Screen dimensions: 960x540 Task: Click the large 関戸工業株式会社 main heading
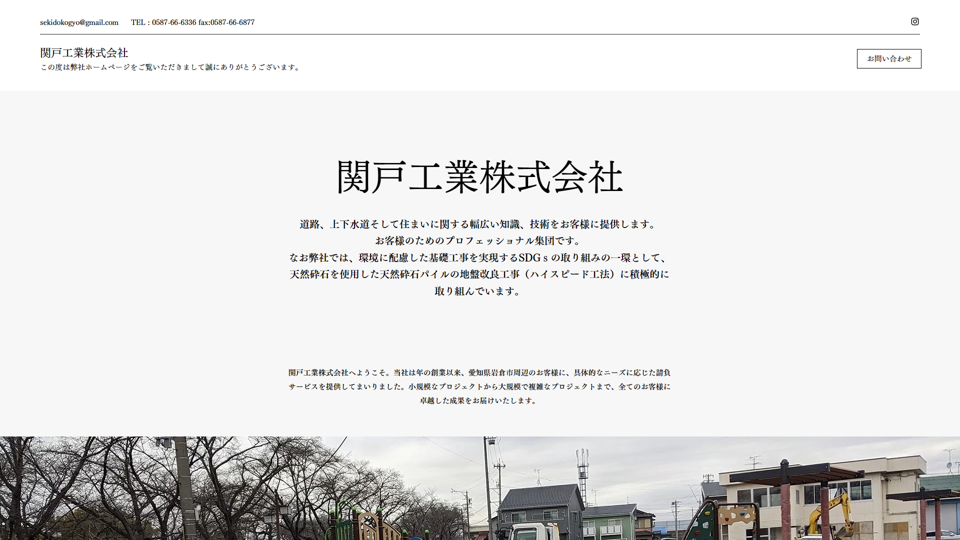480,177
